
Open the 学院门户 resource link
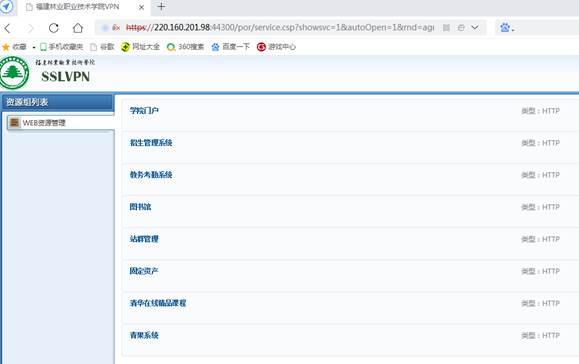144,110
